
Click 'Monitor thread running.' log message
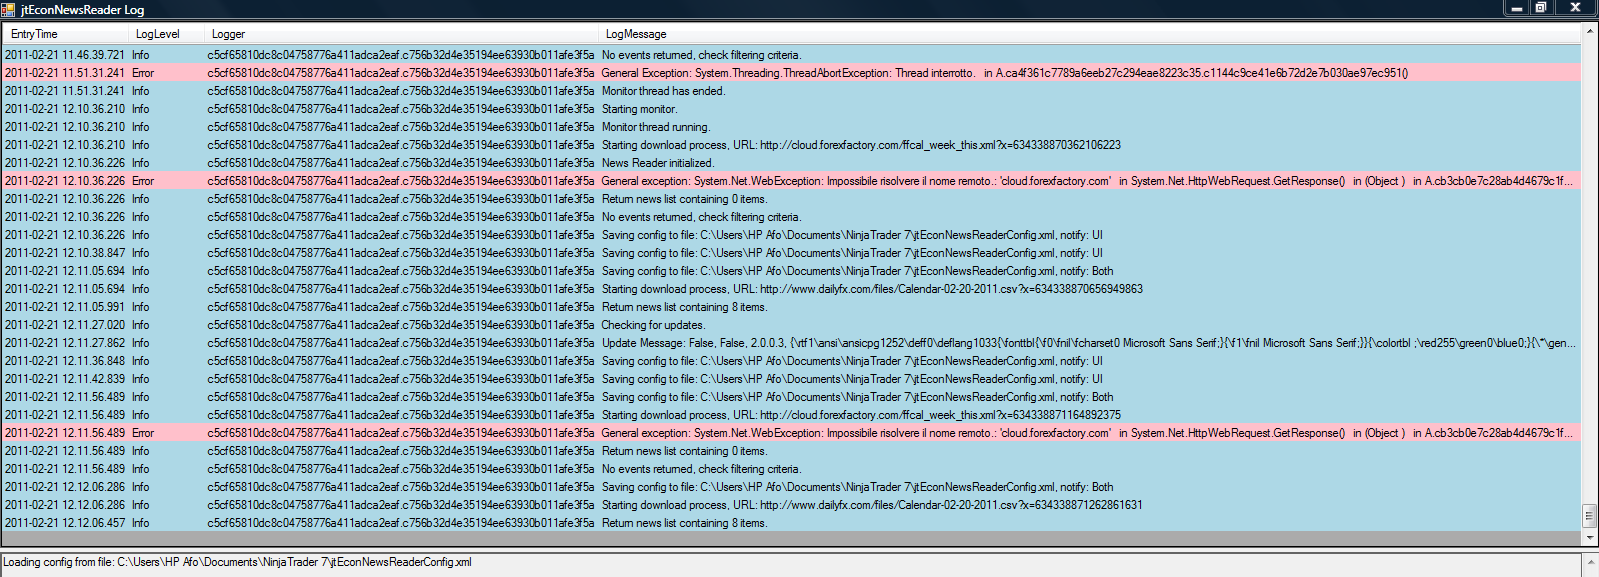click(655, 127)
